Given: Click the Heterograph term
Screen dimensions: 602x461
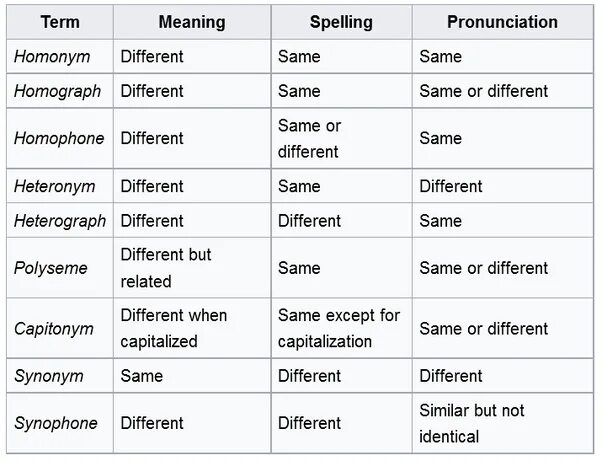Looking at the screenshot, I should [60, 221].
